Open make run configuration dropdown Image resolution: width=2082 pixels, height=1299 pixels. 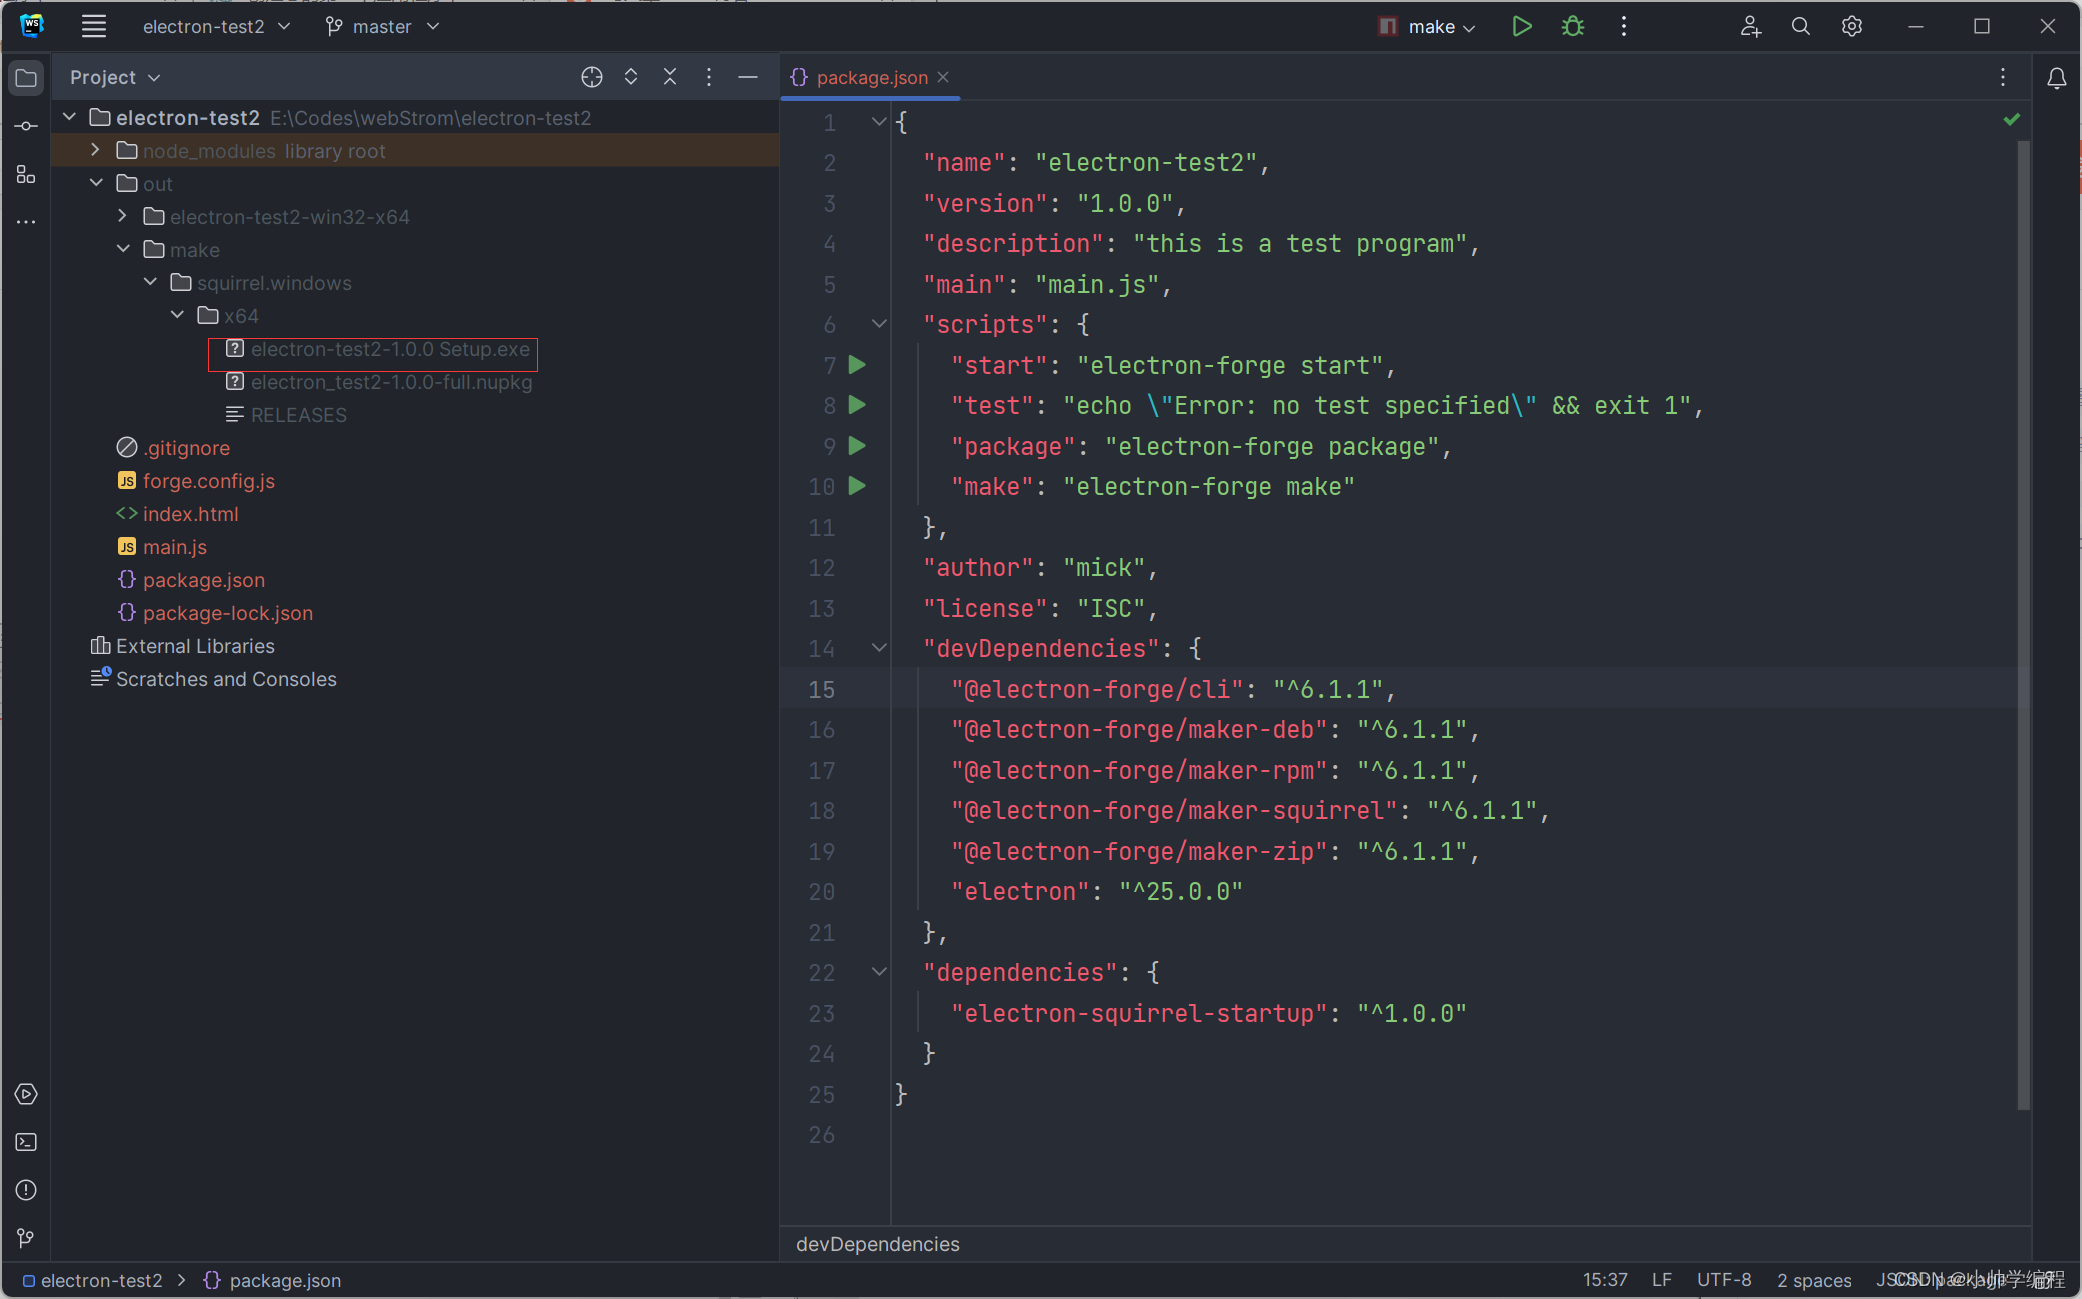point(1428,27)
